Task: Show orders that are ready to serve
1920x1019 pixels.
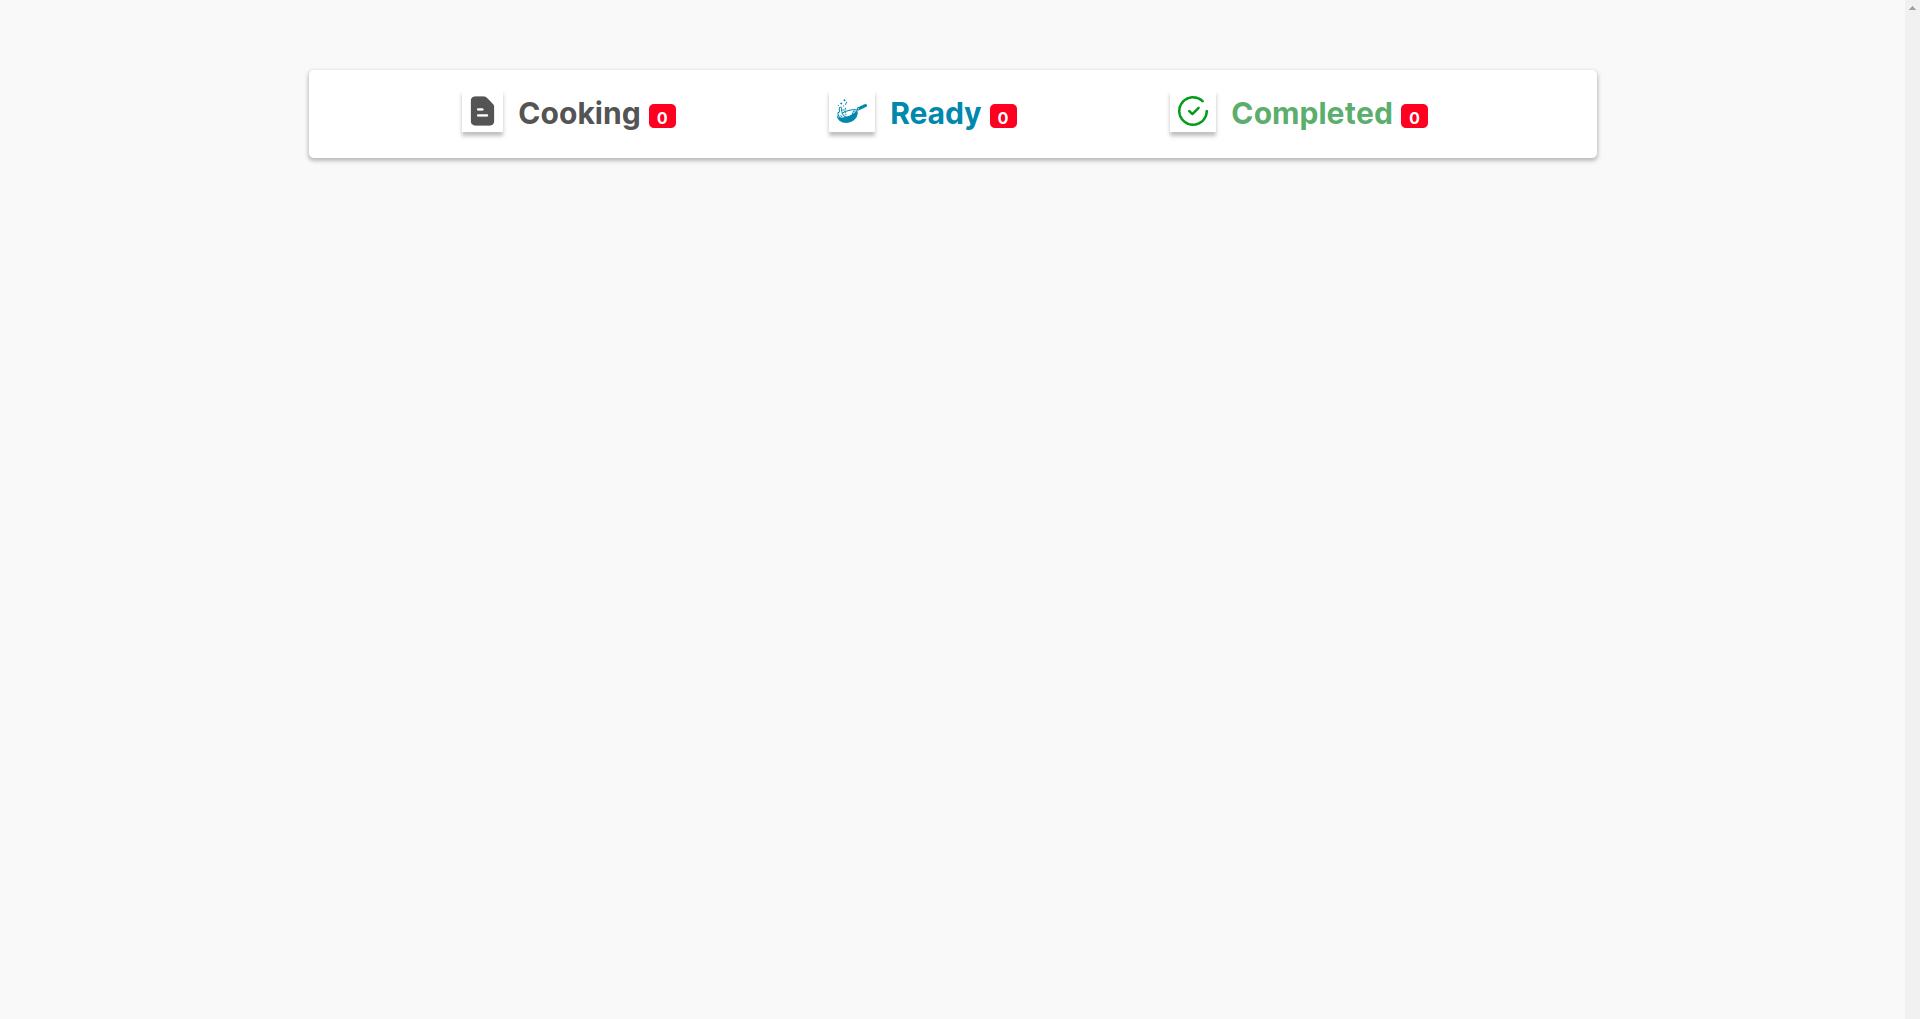Action: 923,113
